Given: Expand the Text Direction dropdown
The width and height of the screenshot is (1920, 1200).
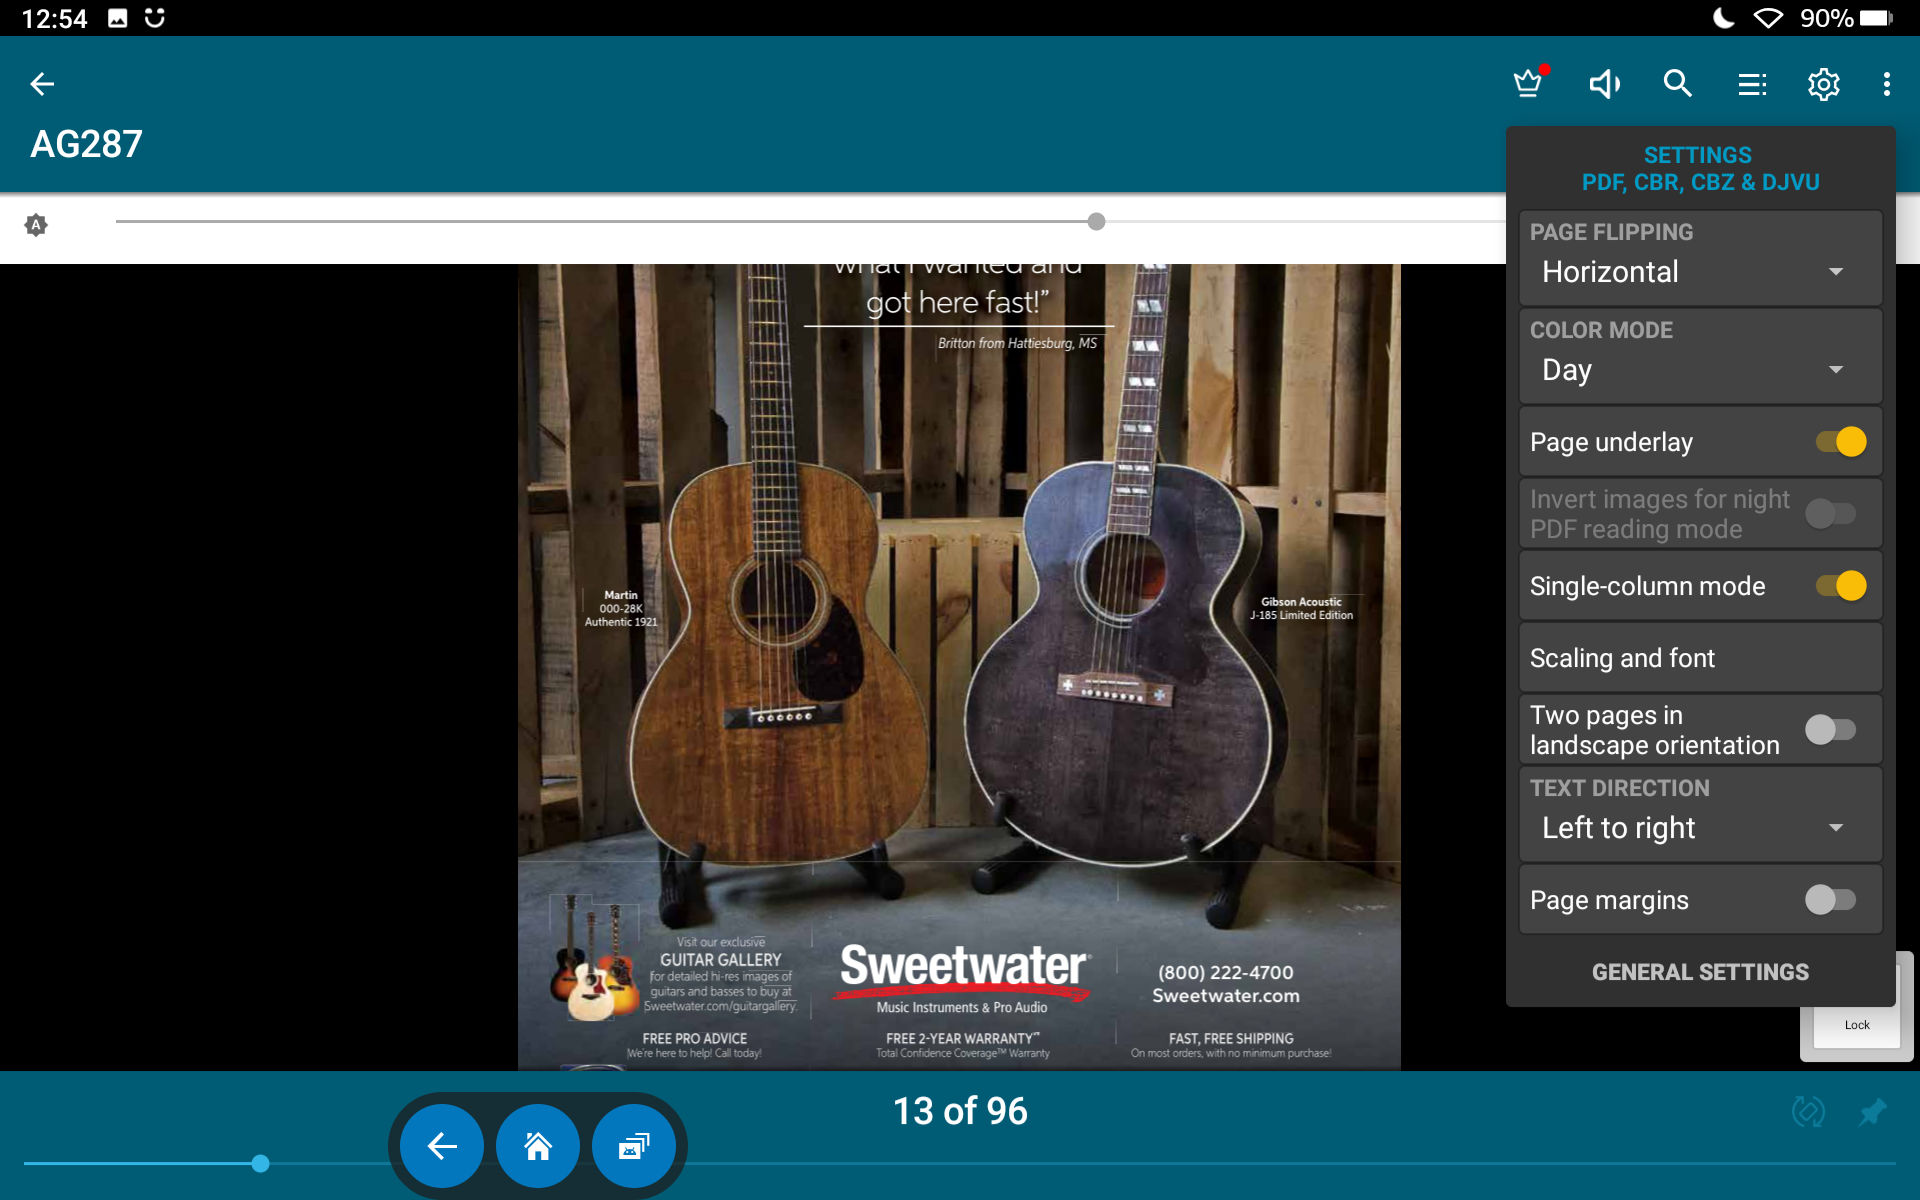Looking at the screenshot, I should point(1700,828).
